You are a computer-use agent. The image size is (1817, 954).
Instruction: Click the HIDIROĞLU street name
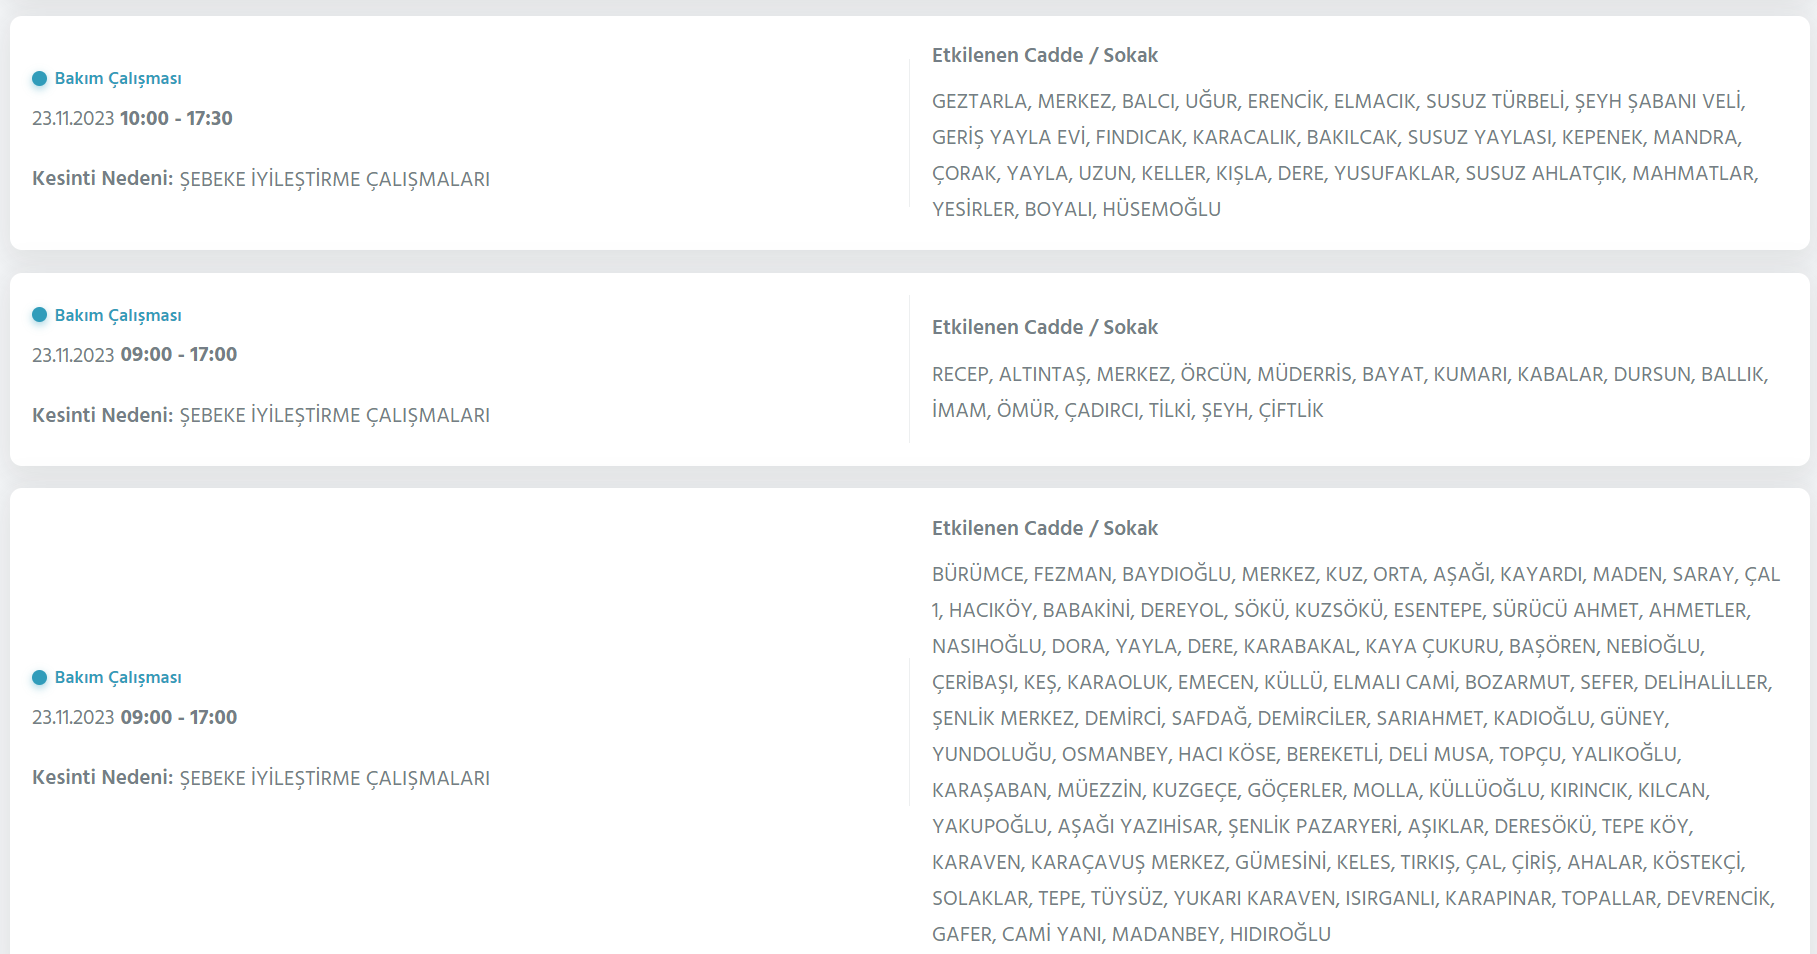point(1280,934)
